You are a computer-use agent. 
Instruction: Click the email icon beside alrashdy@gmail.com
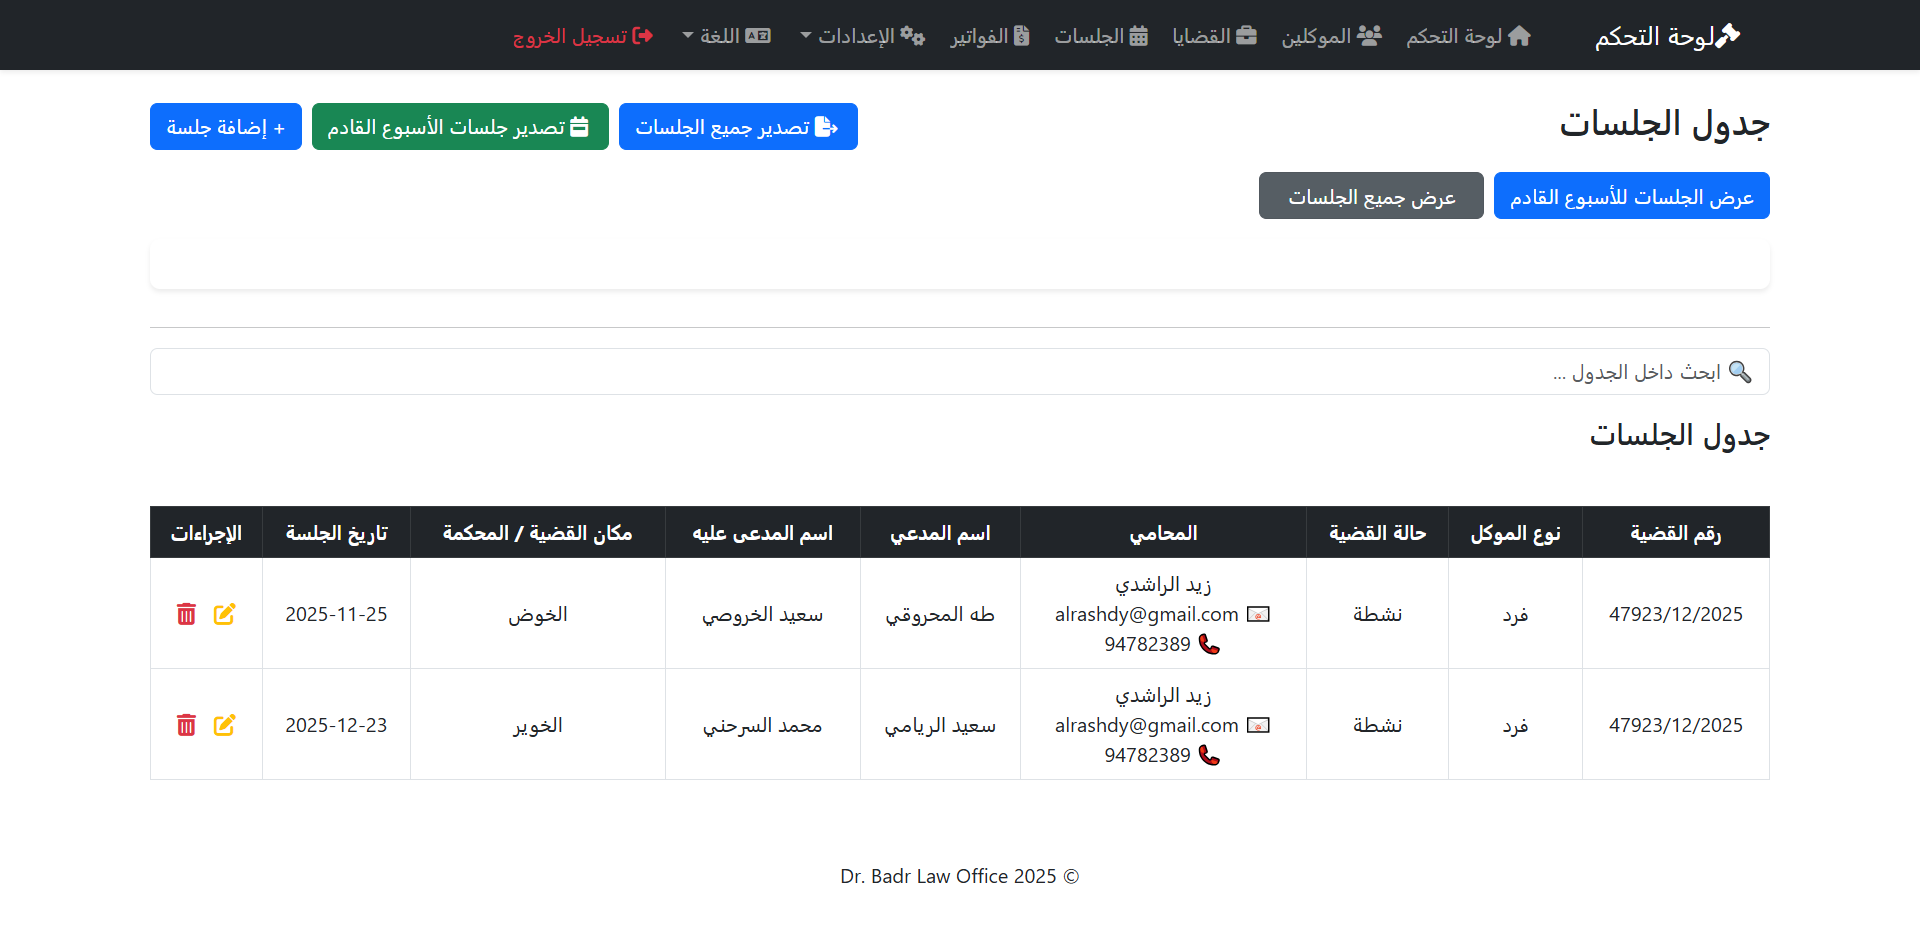pyautogui.click(x=1259, y=614)
